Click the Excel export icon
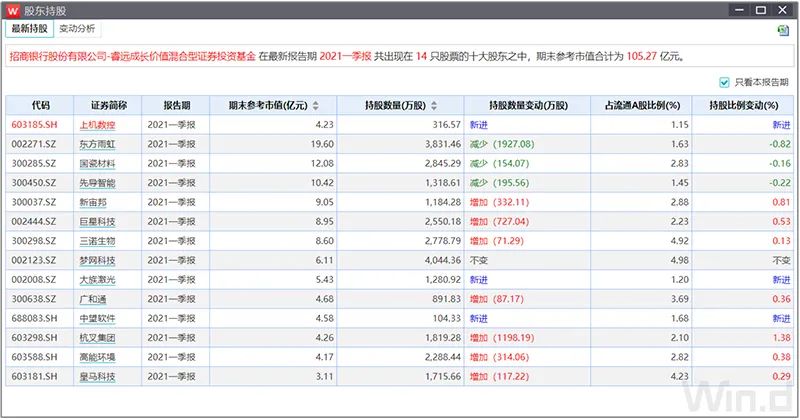This screenshot has height=420, width=800. tap(783, 31)
